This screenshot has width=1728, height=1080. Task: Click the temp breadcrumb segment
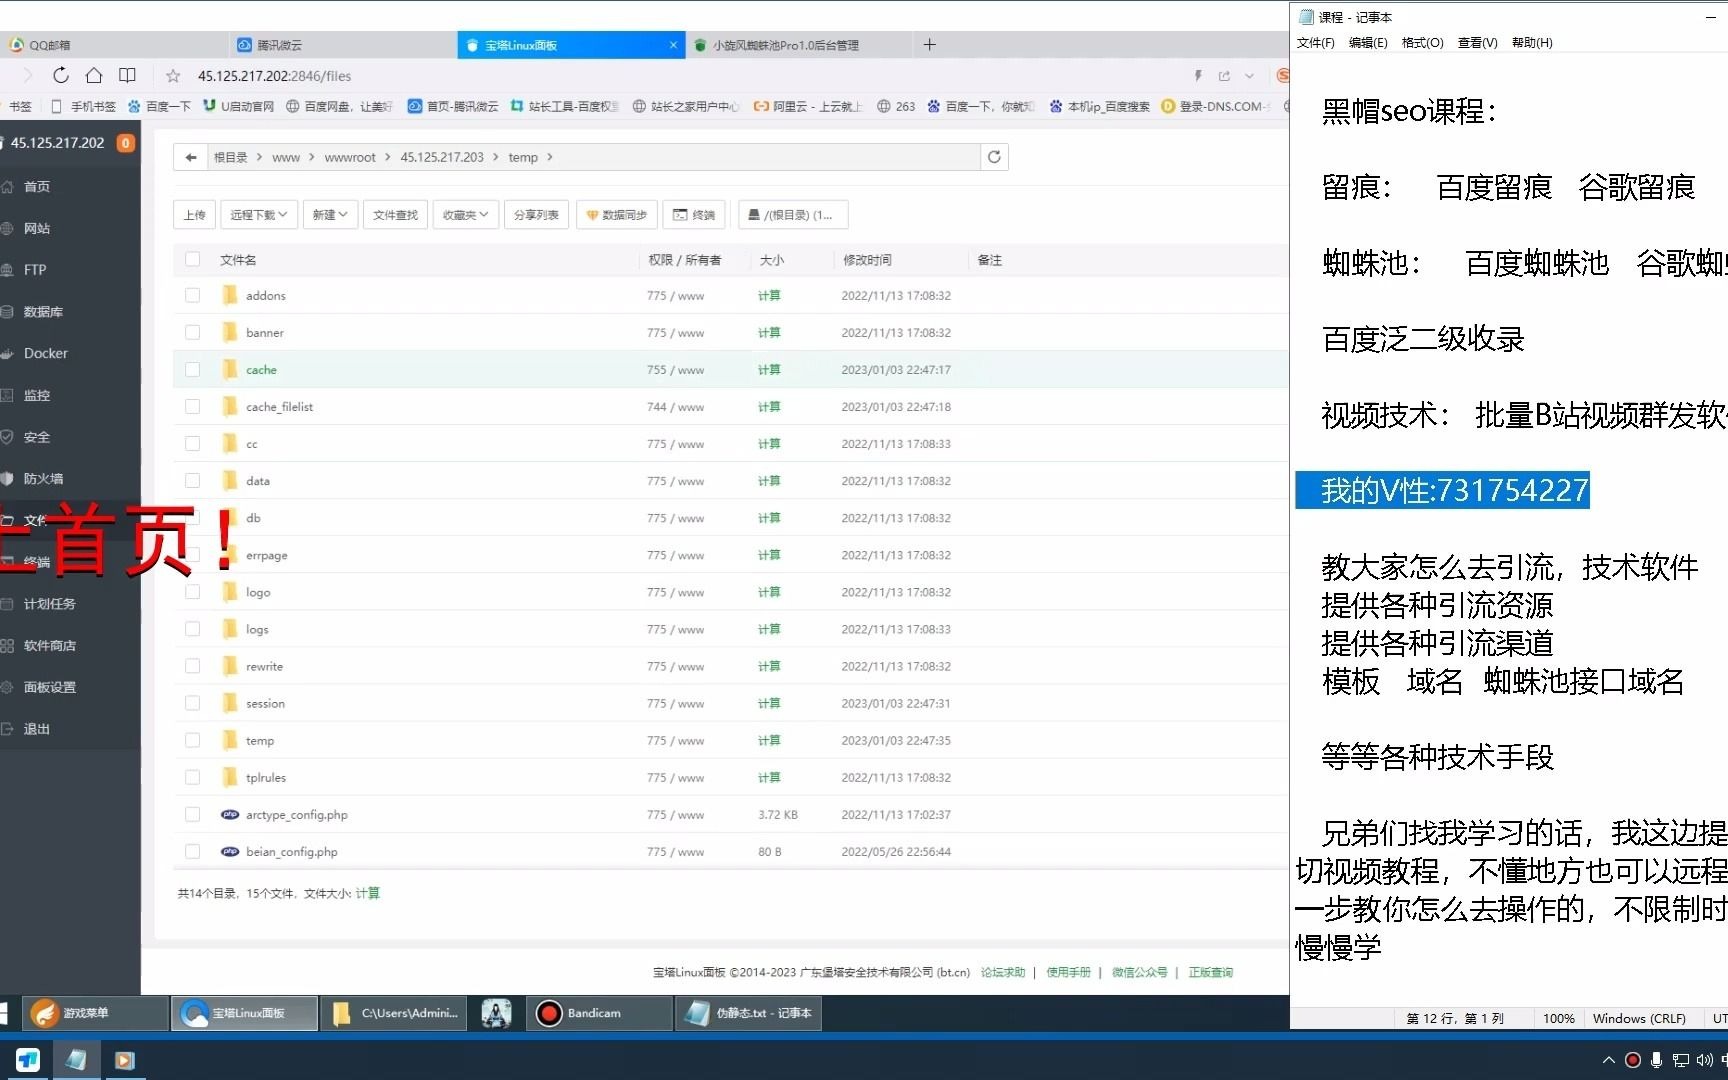[x=523, y=157]
